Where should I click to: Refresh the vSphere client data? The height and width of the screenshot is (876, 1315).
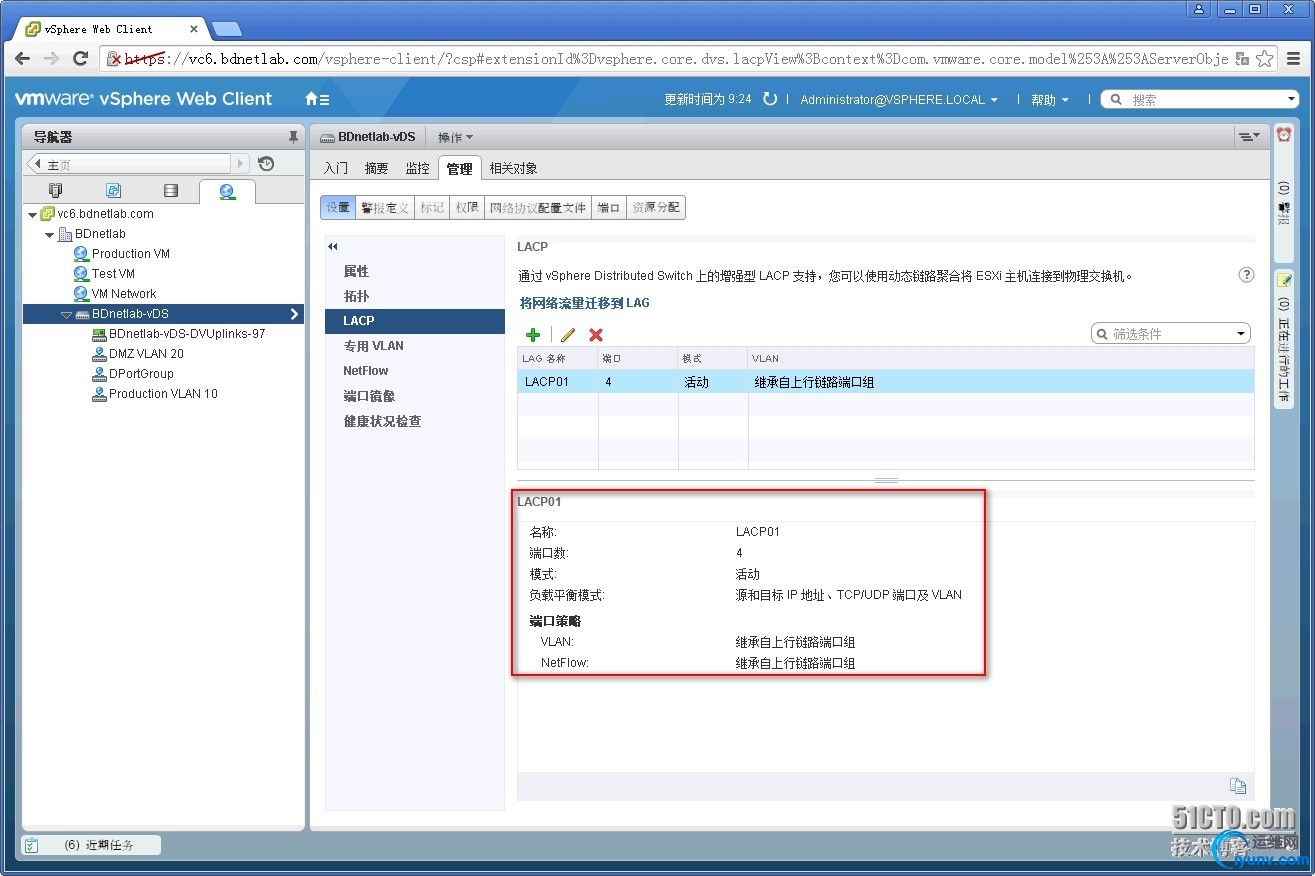point(770,99)
